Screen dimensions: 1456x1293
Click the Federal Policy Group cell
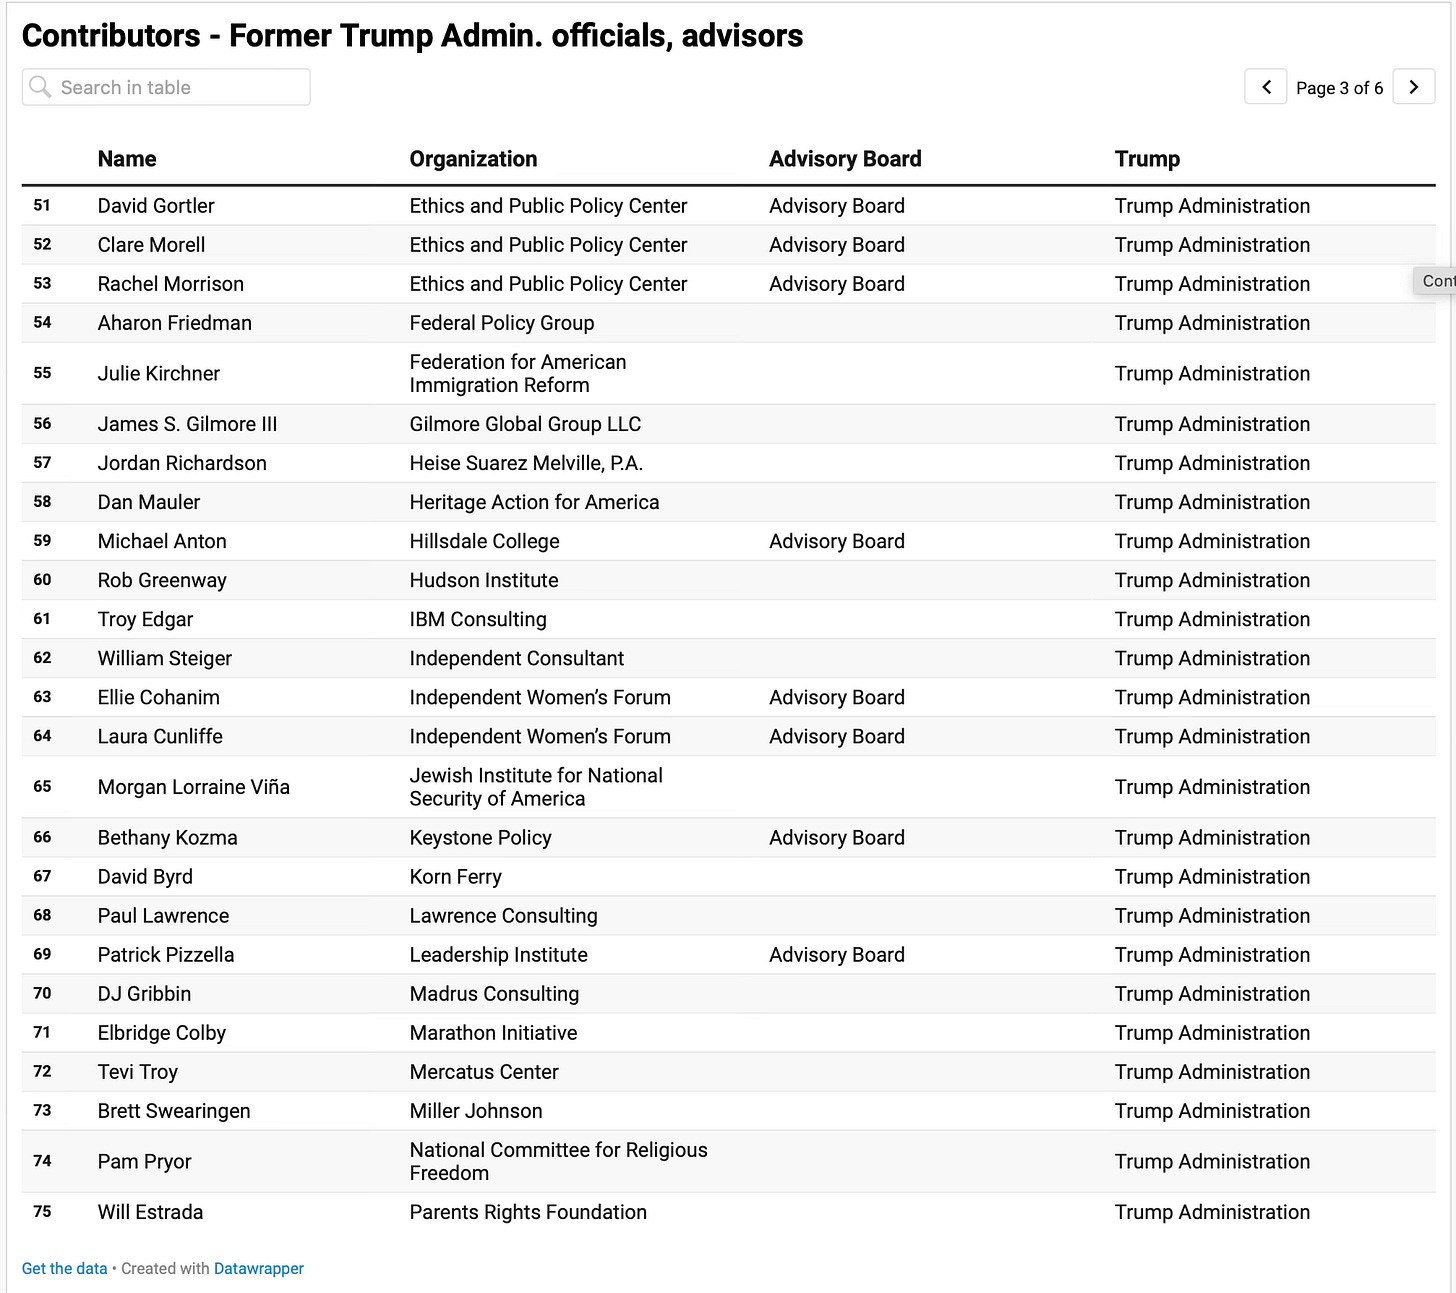pyautogui.click(x=502, y=323)
